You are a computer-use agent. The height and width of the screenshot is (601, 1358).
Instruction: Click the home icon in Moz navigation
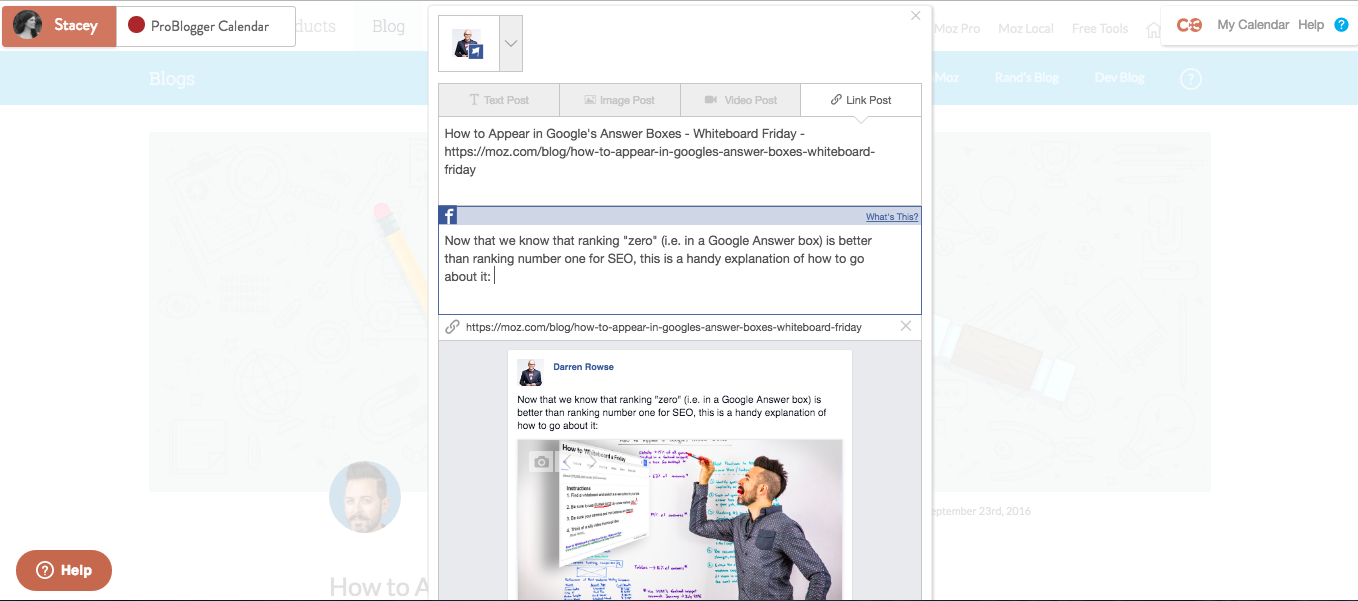pyautogui.click(x=1153, y=29)
